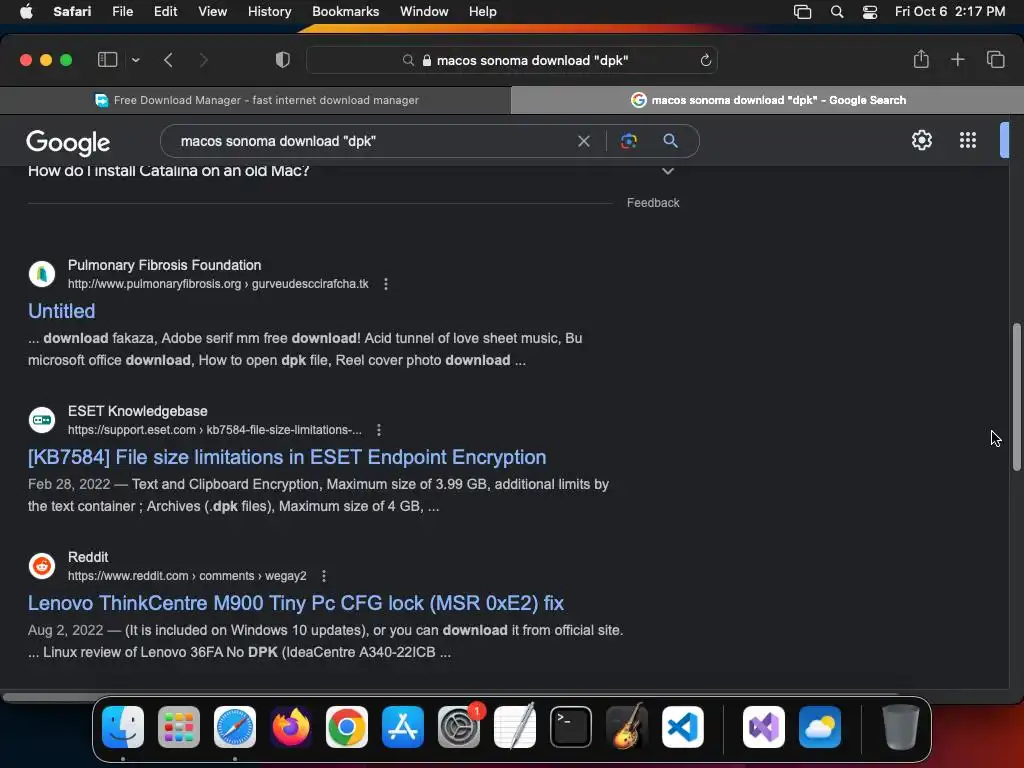Open Terminal from the Dock

coord(571,726)
